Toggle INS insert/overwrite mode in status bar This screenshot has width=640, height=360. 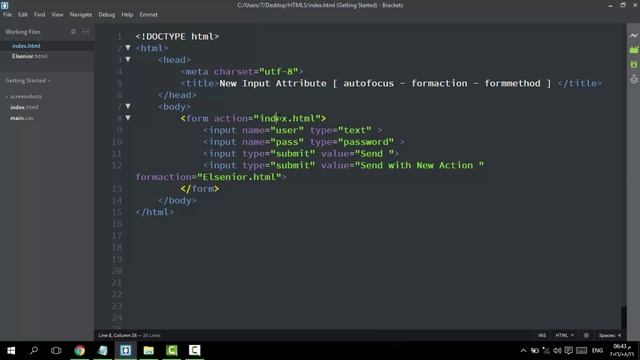click(542, 335)
